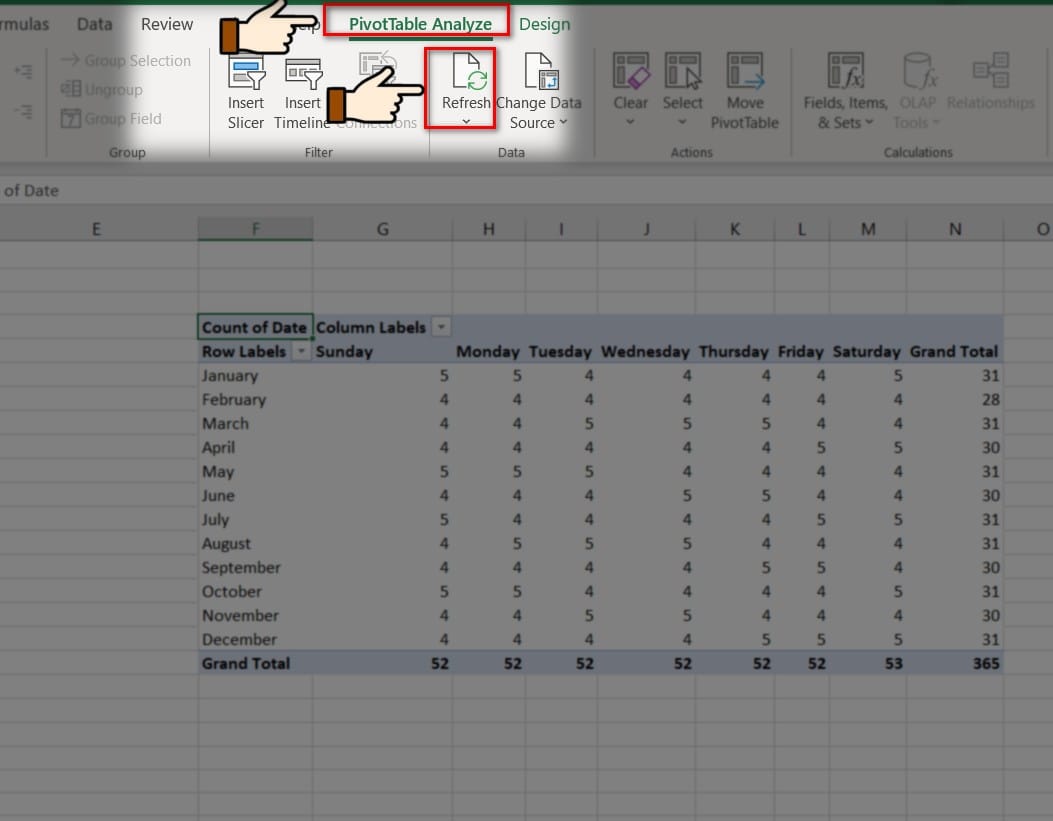
Task: Click the Saturday grand total 53
Action: (893, 663)
